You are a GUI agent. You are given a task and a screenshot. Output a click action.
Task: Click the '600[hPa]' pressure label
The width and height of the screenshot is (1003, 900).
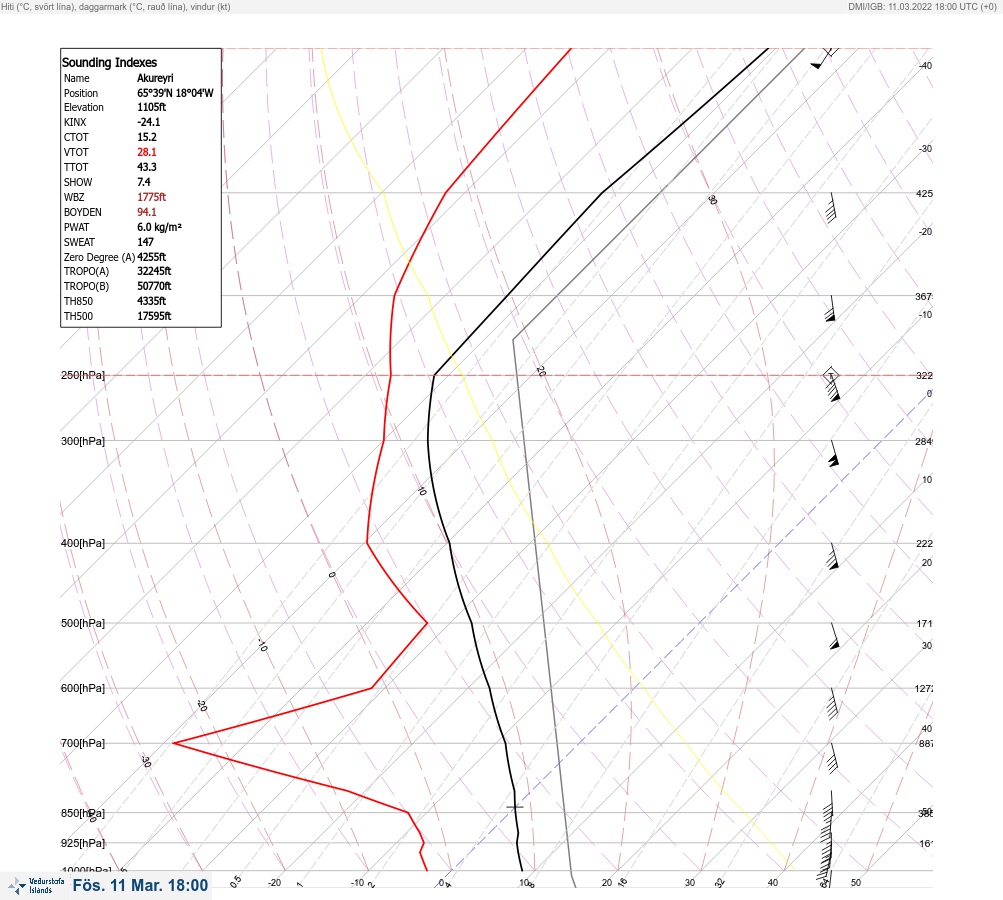pos(83,688)
